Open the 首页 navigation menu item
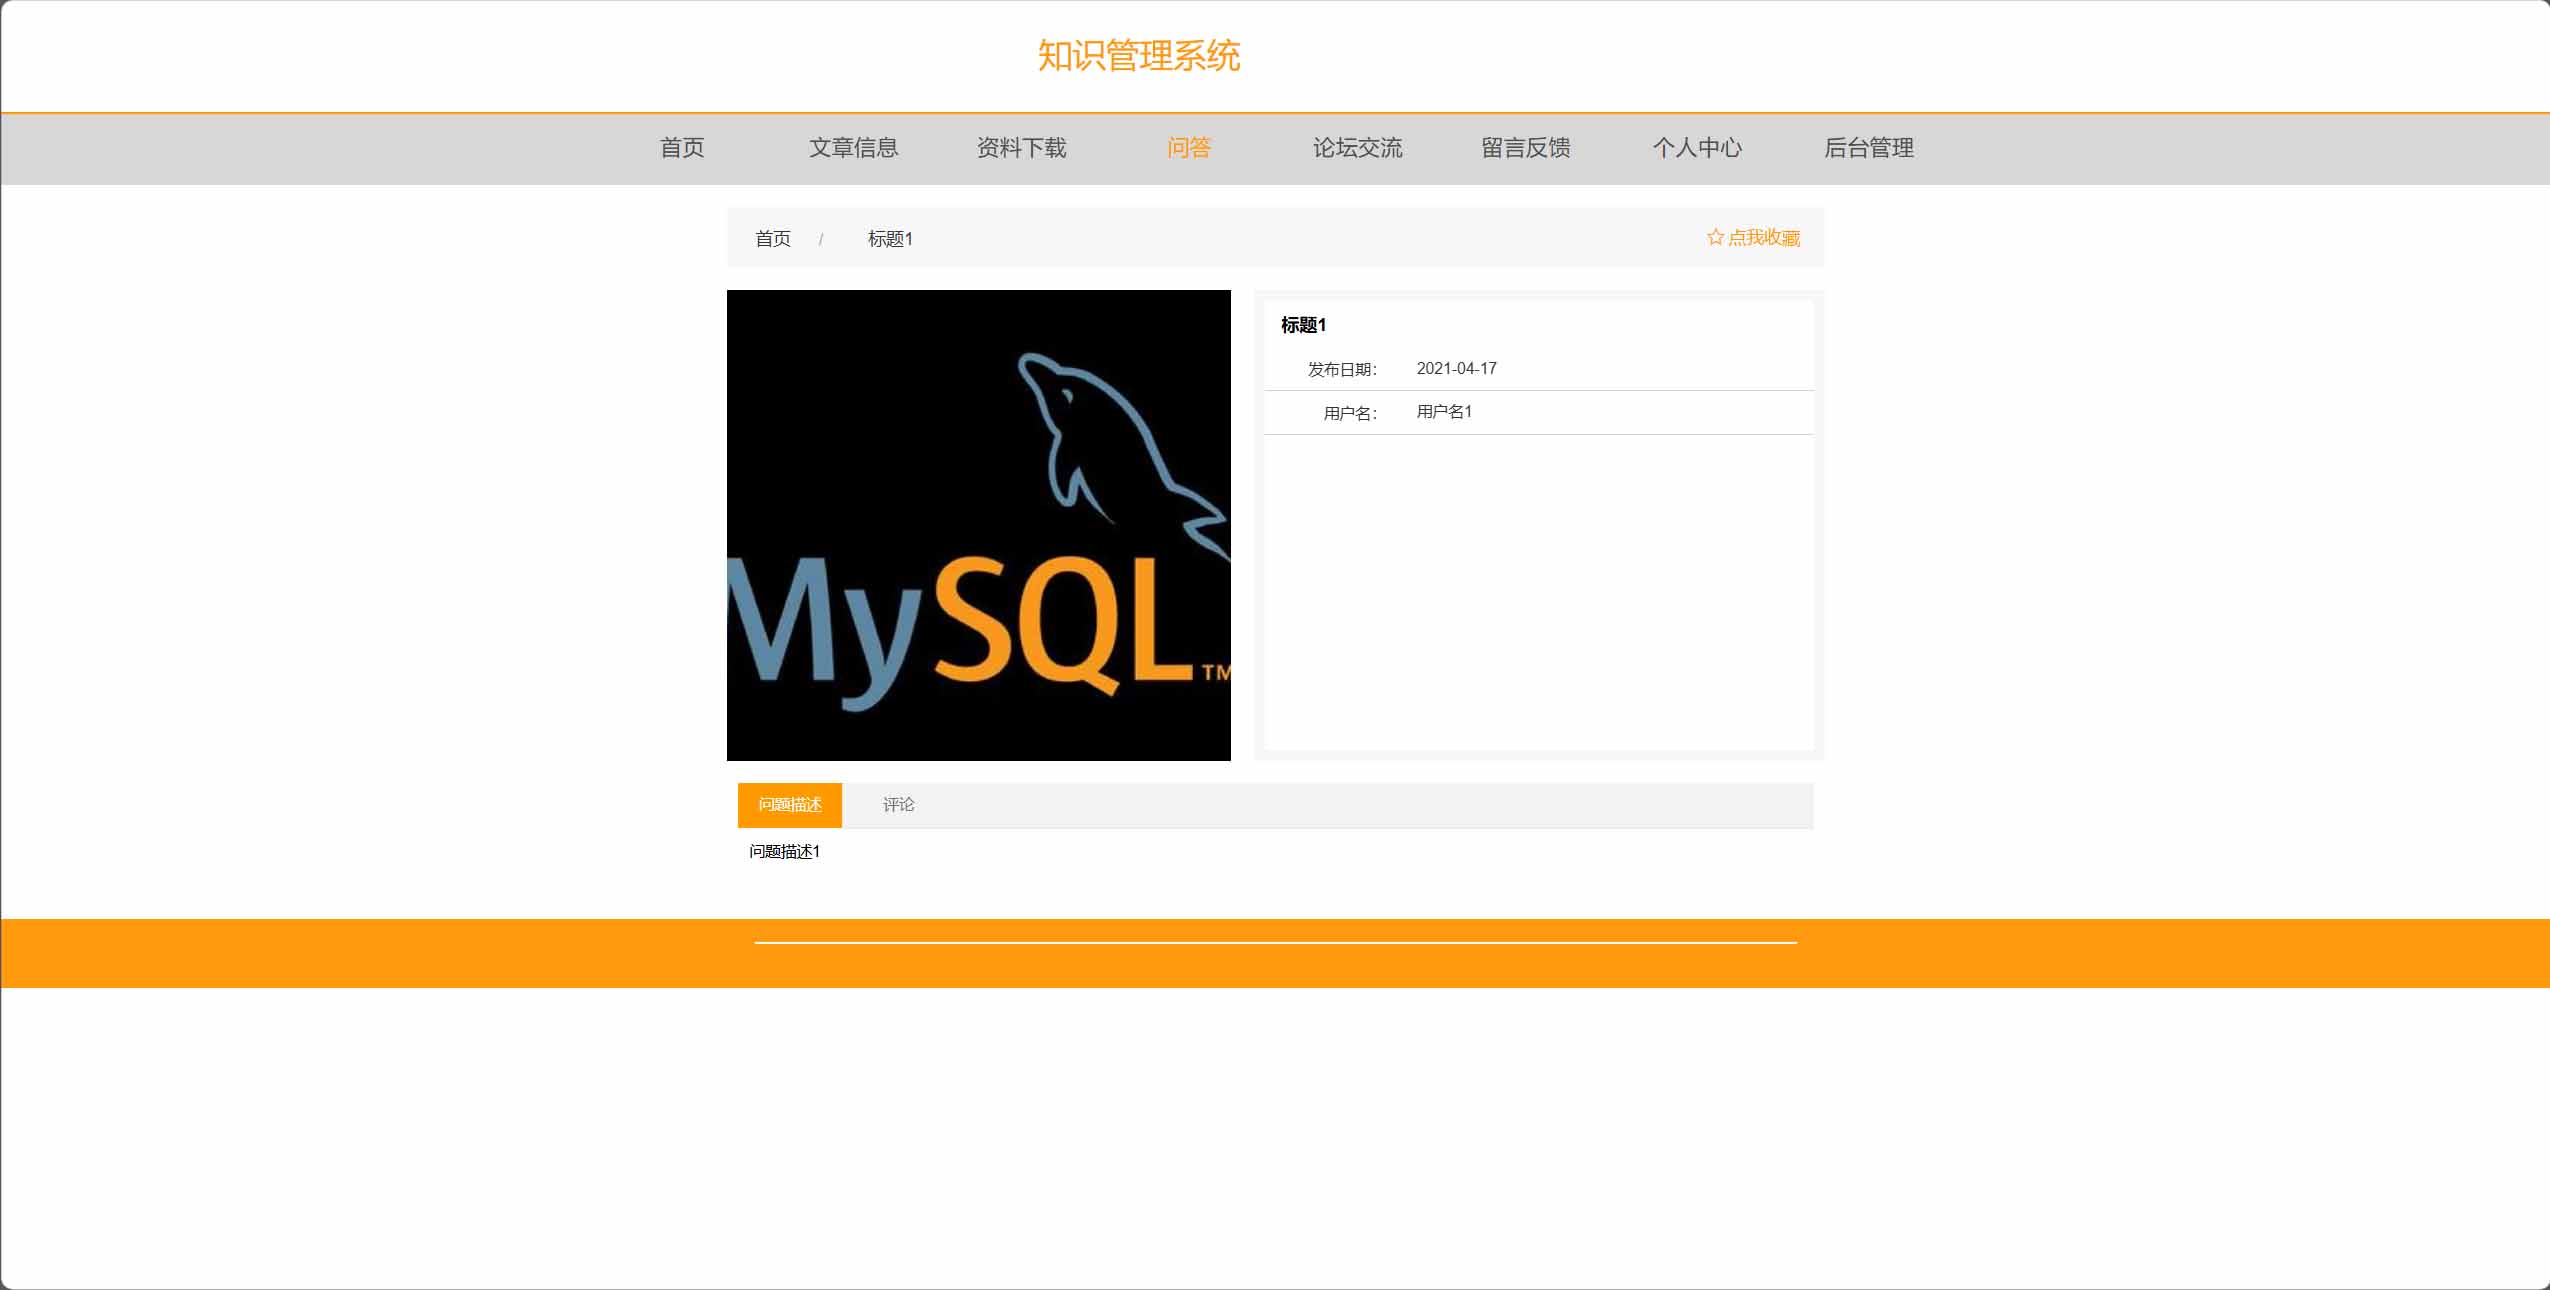Image resolution: width=2550 pixels, height=1290 pixels. [682, 148]
